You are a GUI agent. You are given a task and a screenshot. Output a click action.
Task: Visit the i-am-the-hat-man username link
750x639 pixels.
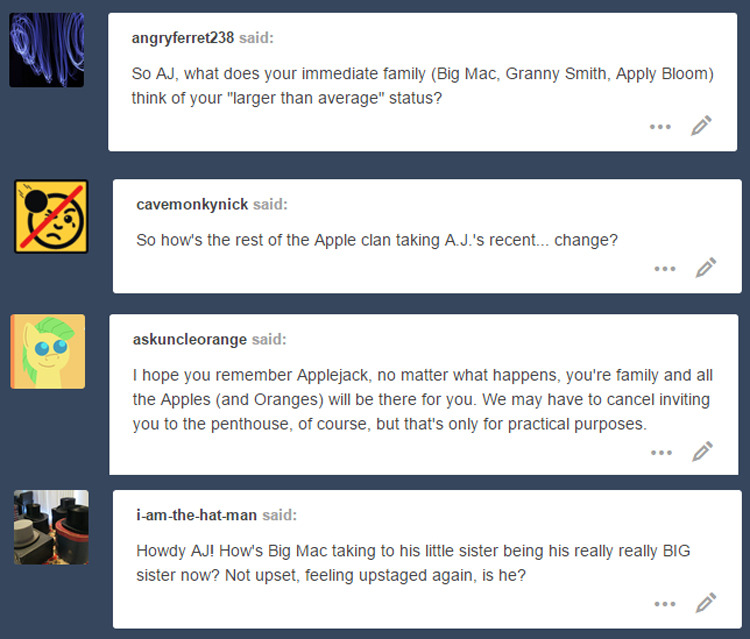click(x=197, y=515)
